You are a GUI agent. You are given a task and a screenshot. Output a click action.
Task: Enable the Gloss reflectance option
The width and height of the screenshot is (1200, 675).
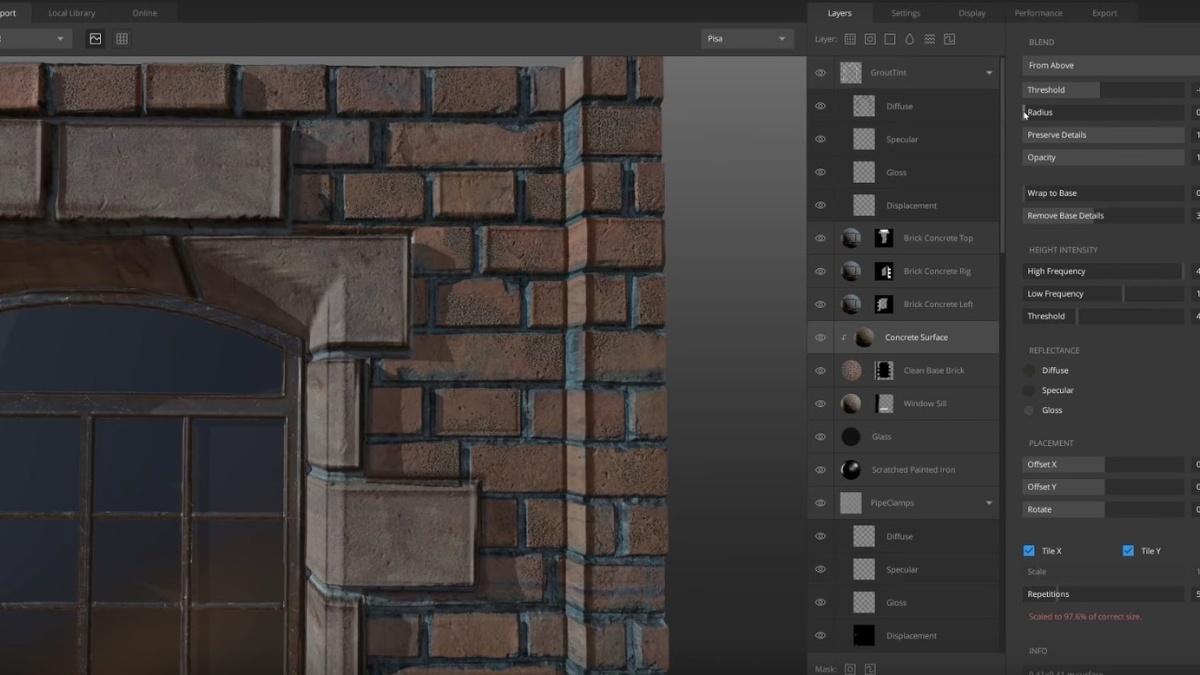click(x=1029, y=410)
